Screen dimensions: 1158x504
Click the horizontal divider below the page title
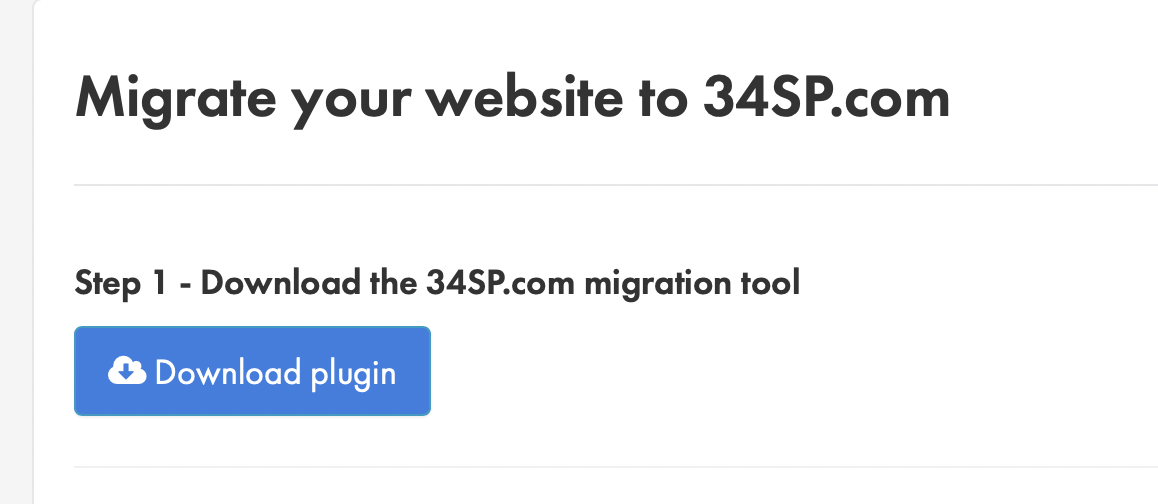click(616, 185)
